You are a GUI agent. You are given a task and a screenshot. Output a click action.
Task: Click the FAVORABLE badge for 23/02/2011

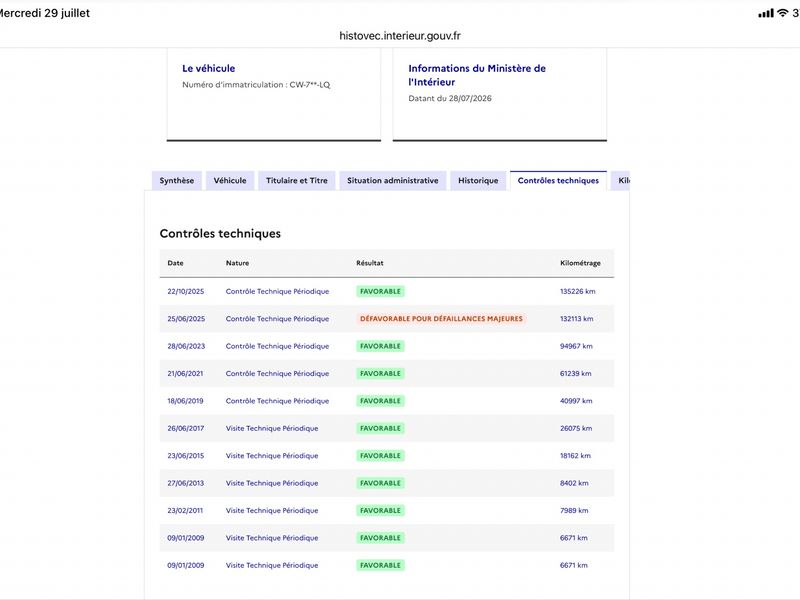pos(381,511)
